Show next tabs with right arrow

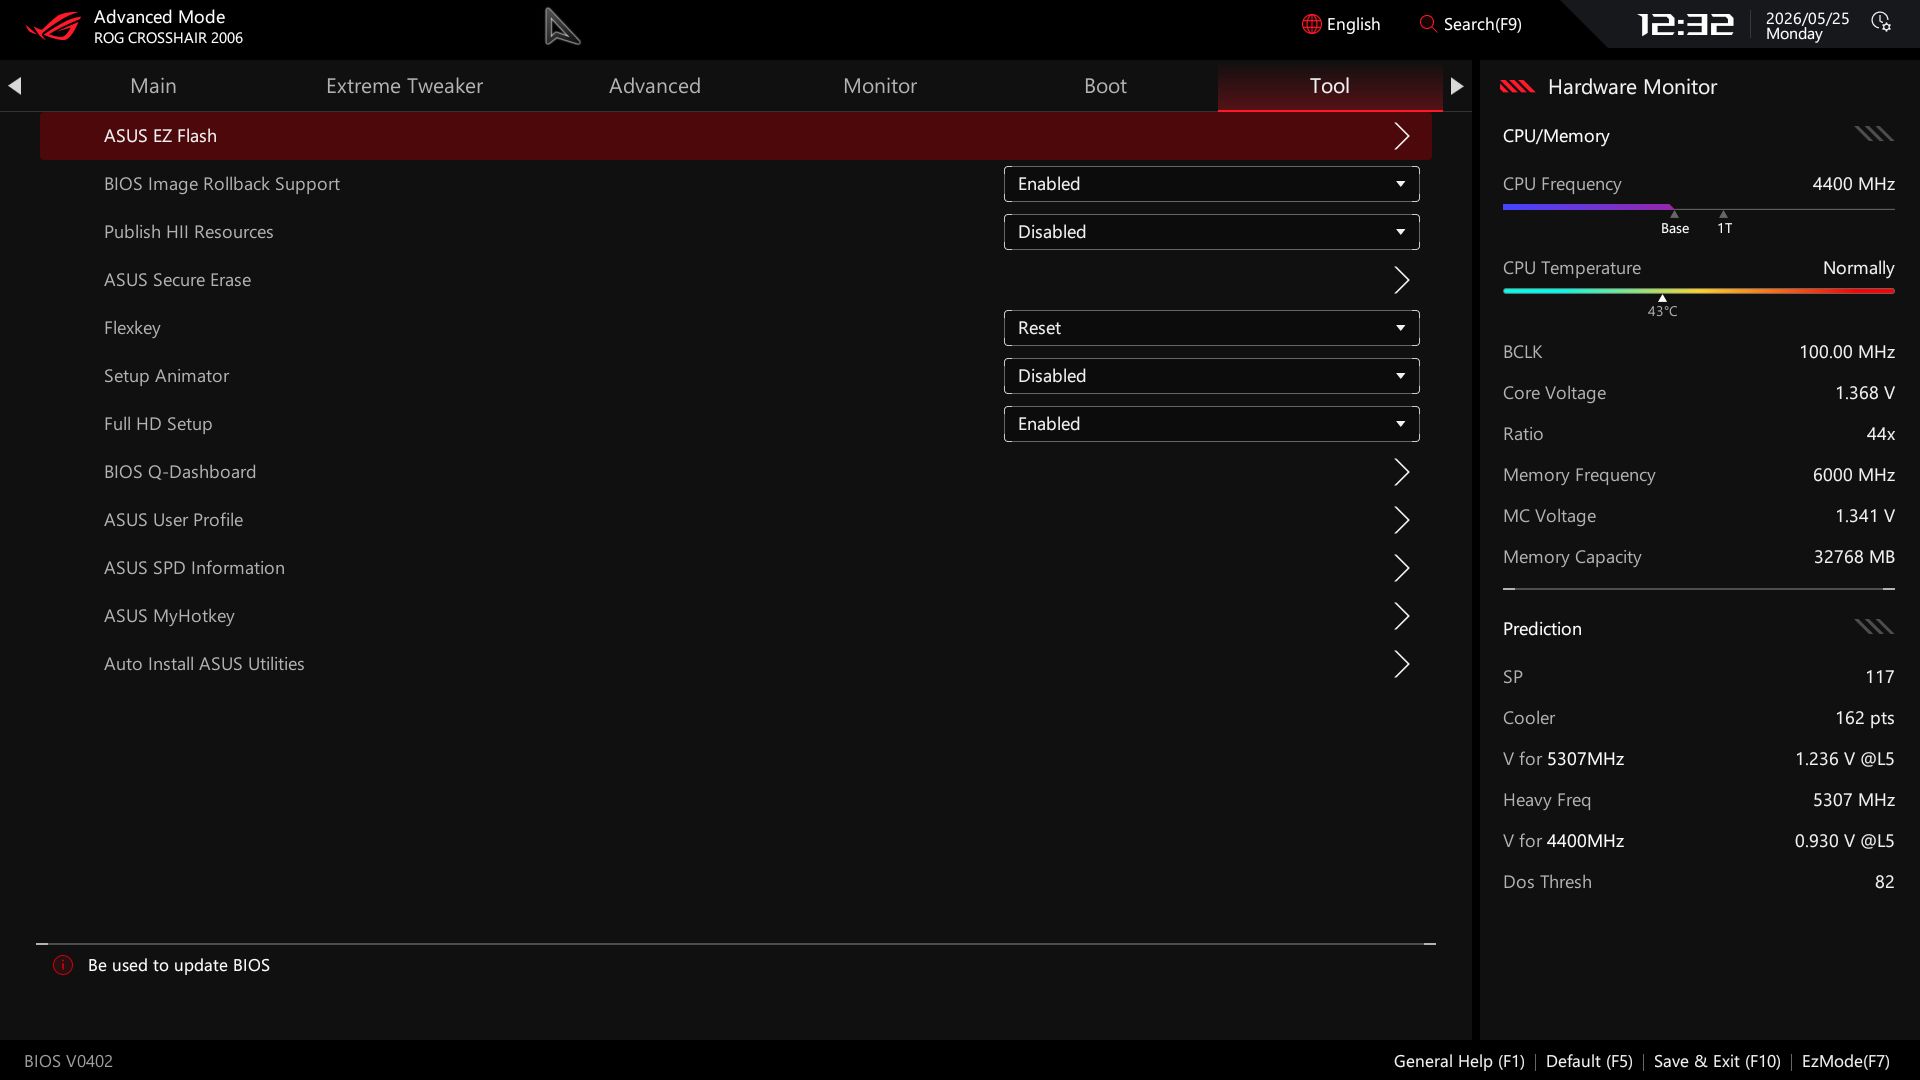point(1456,86)
